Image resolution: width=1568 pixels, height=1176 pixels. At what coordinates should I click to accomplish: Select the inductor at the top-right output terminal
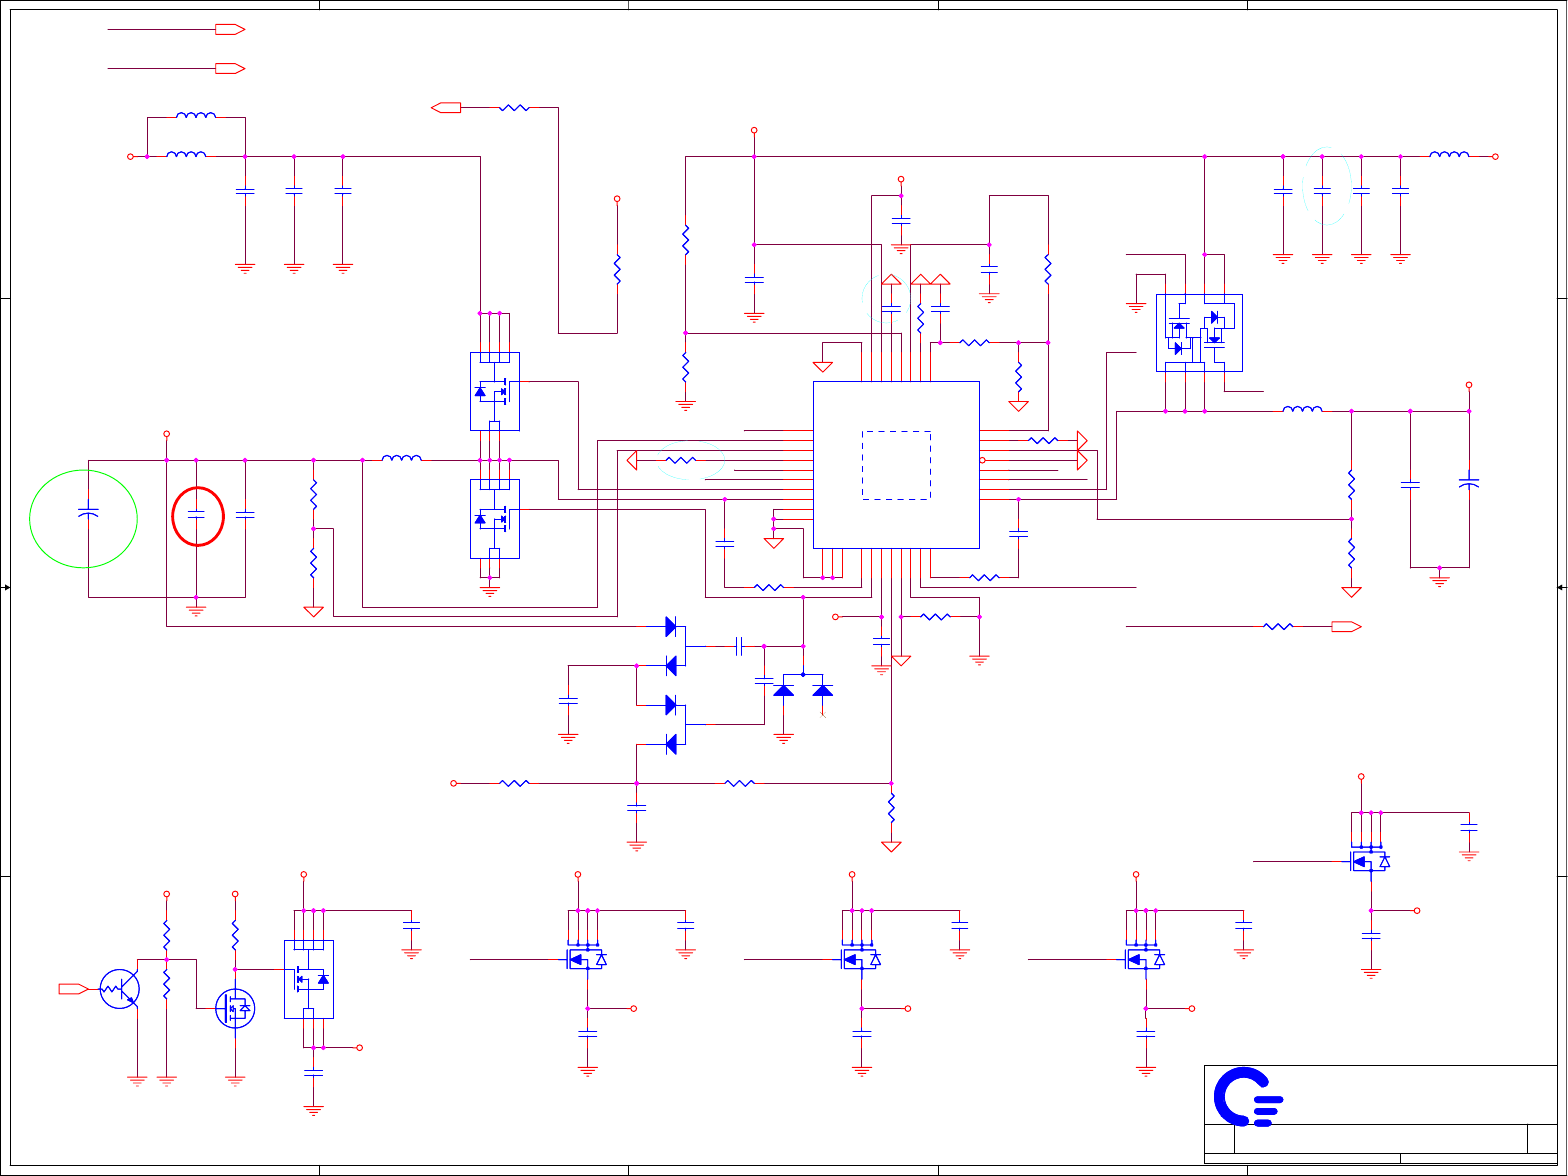[1449, 154]
